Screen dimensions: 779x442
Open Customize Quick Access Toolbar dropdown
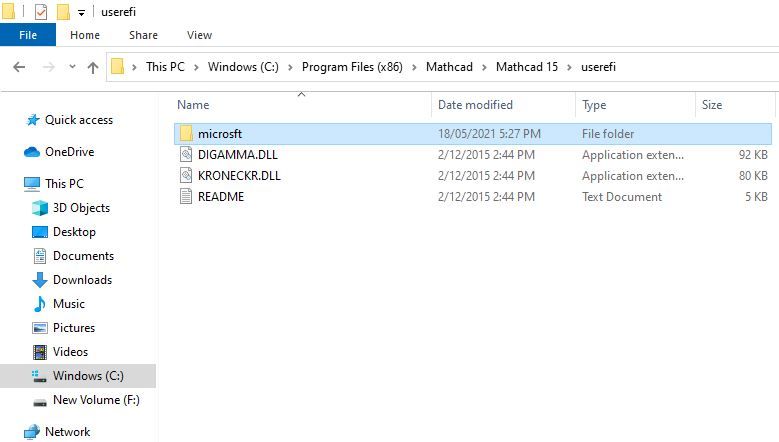(81, 12)
